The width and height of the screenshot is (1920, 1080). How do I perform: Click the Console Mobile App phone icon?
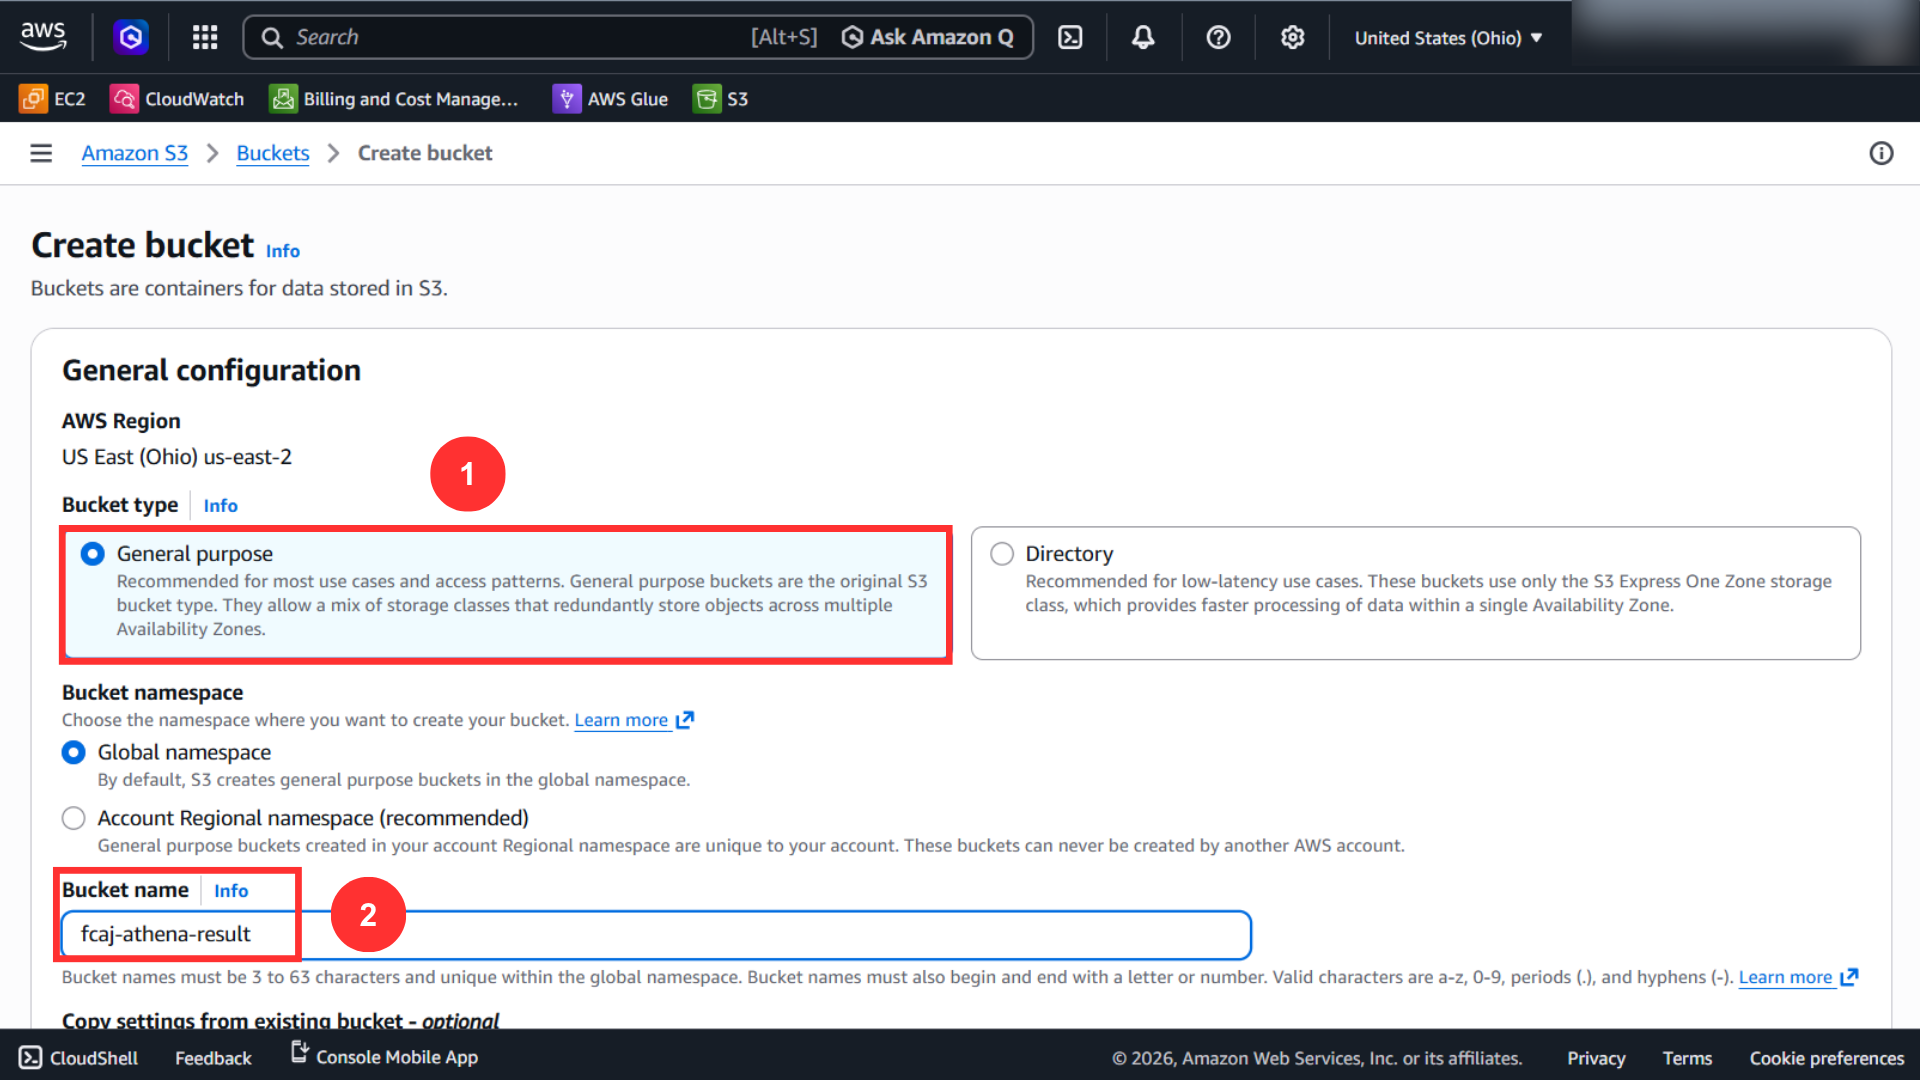[x=300, y=1052]
